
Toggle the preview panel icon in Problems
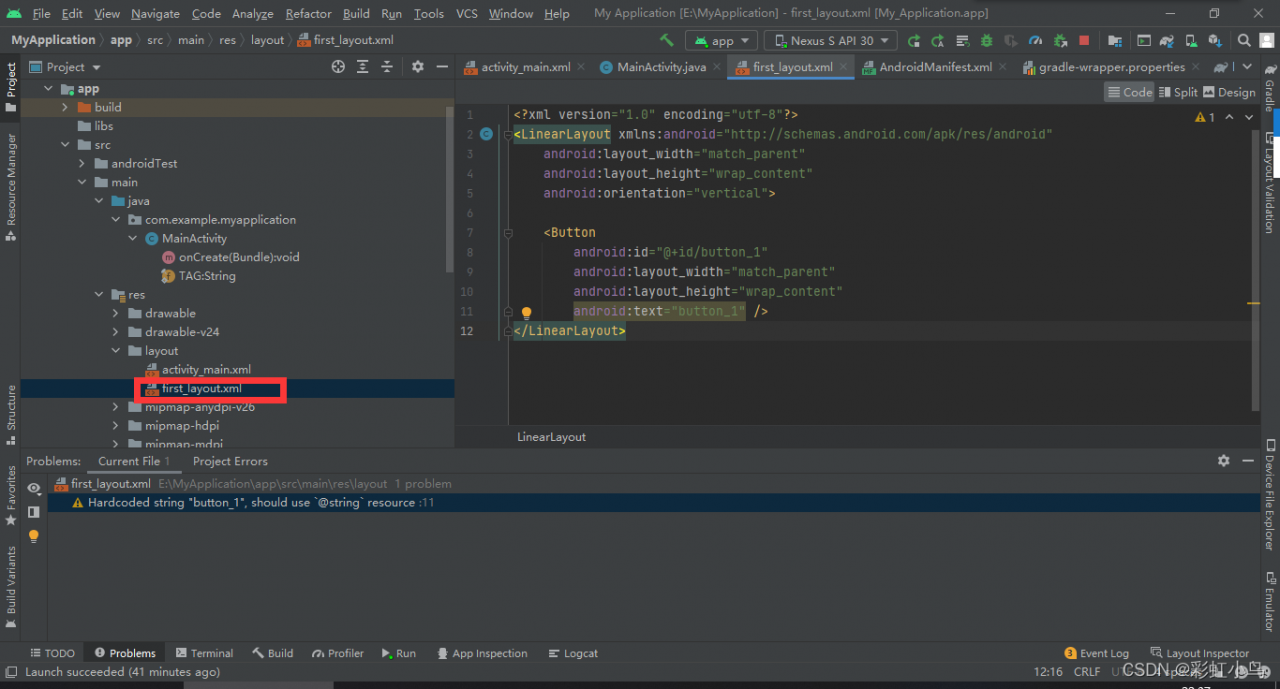pos(34,512)
